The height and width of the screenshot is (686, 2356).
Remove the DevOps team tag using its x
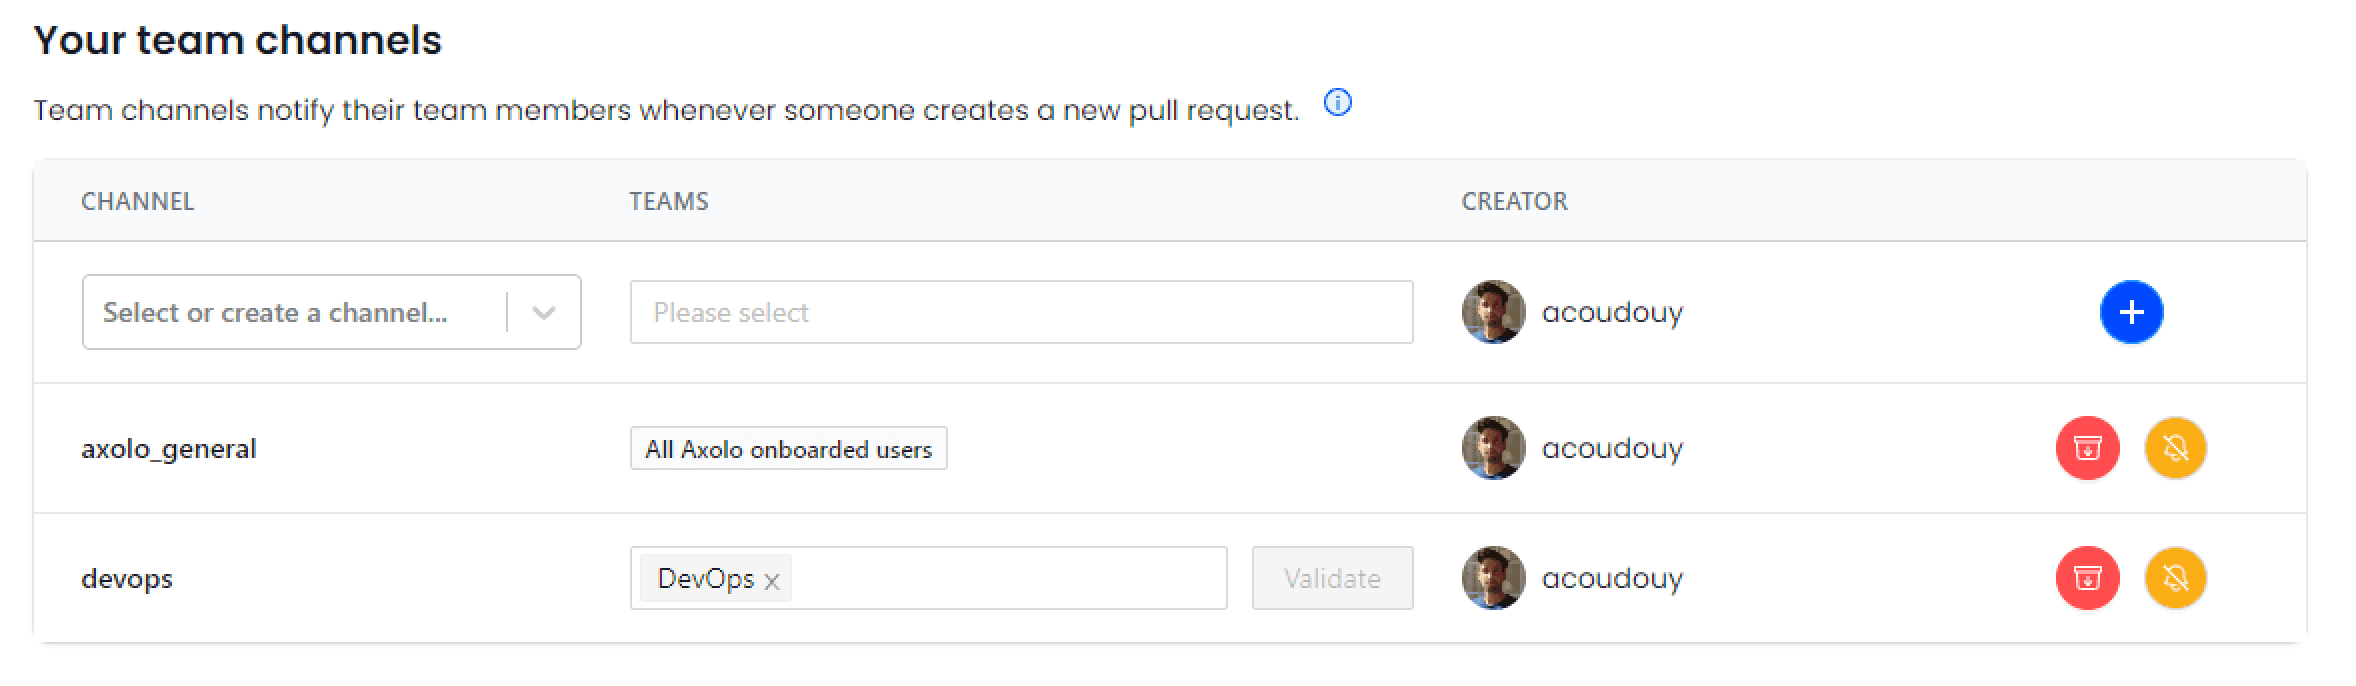pos(771,581)
